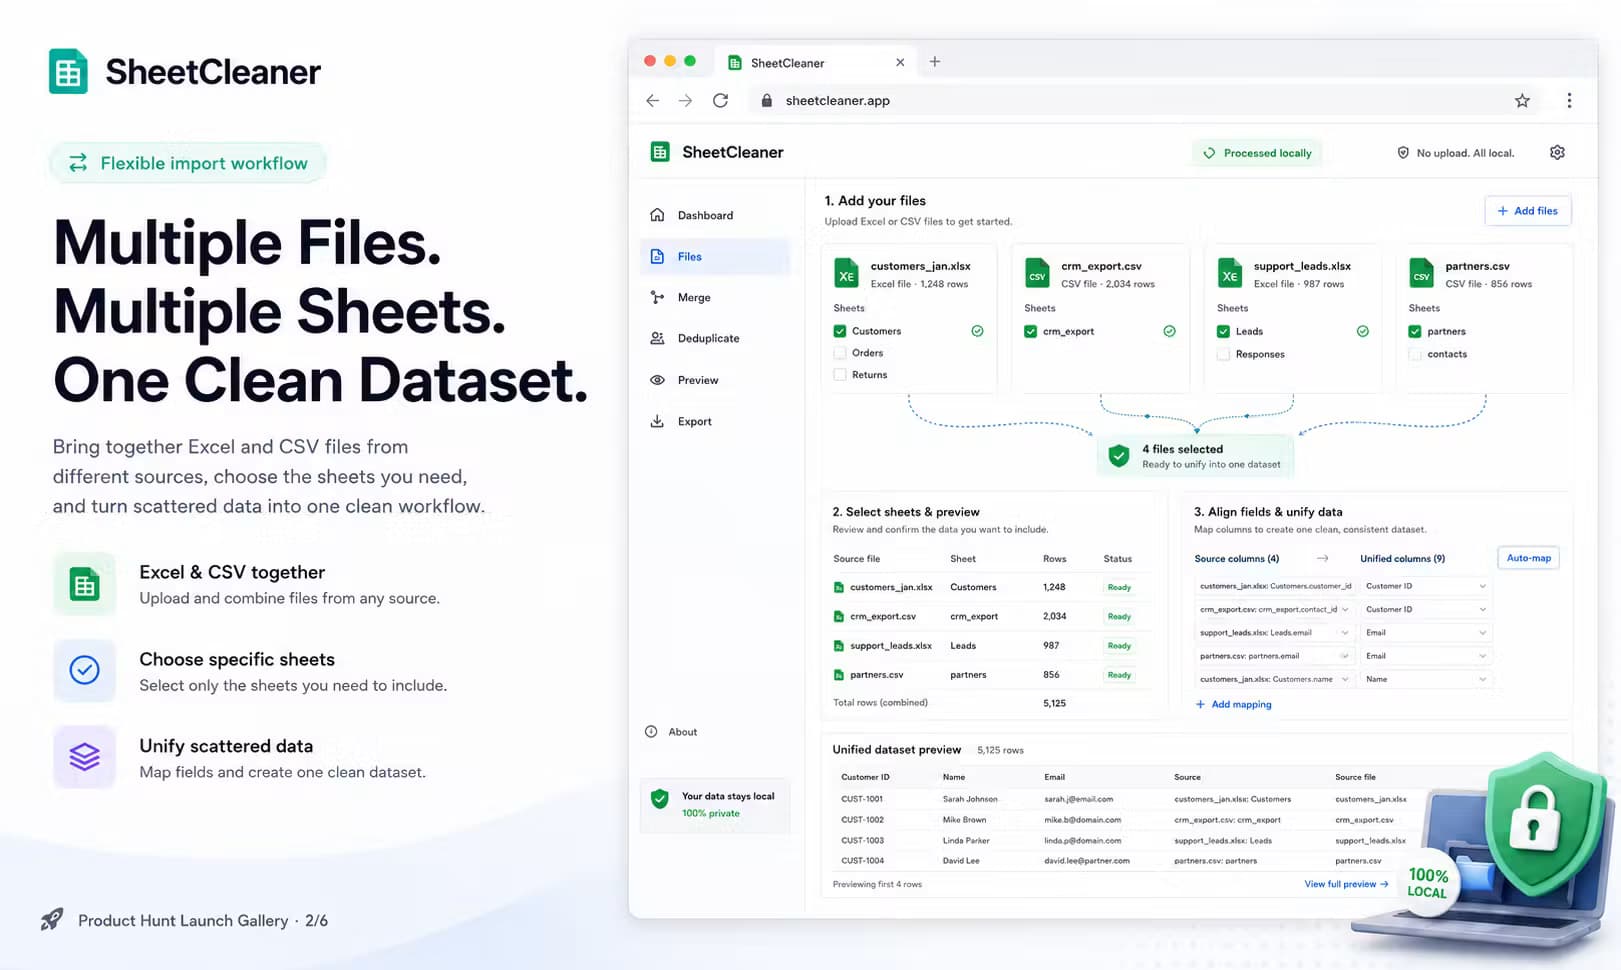Open the settings gear in SheetCleaner header

1557,152
